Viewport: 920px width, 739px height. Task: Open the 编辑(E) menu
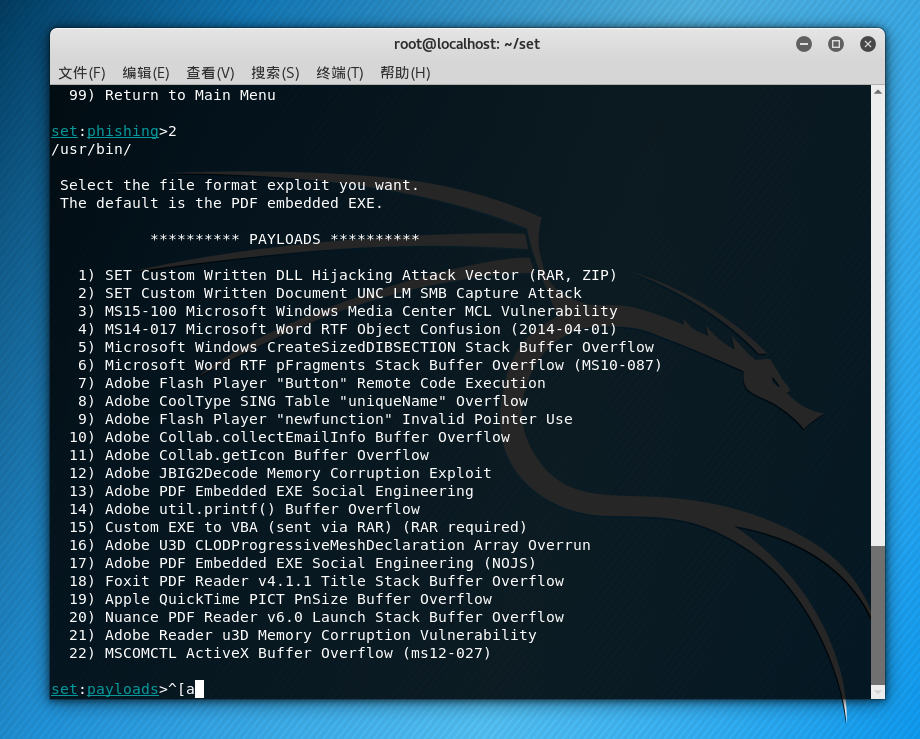click(x=146, y=73)
